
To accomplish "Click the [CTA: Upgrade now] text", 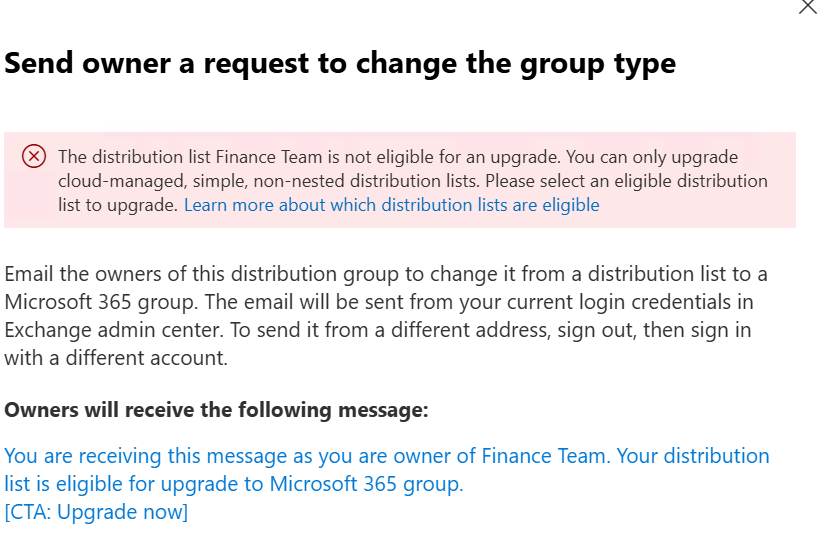I will (96, 512).
